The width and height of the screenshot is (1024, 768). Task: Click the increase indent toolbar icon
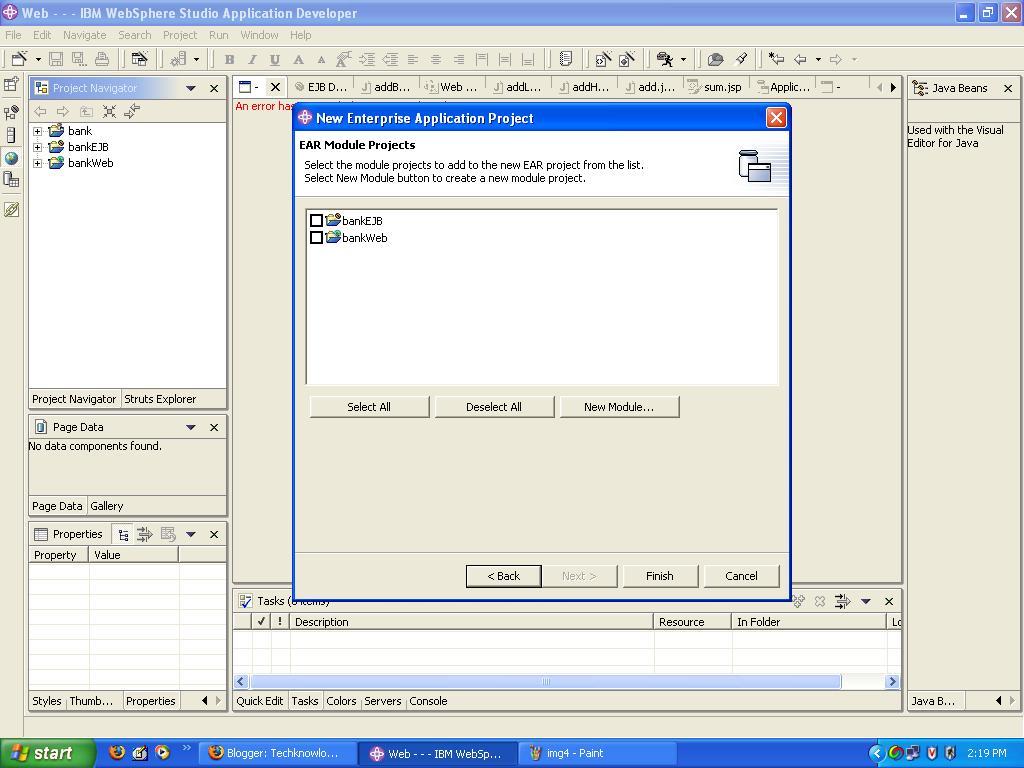(x=367, y=59)
